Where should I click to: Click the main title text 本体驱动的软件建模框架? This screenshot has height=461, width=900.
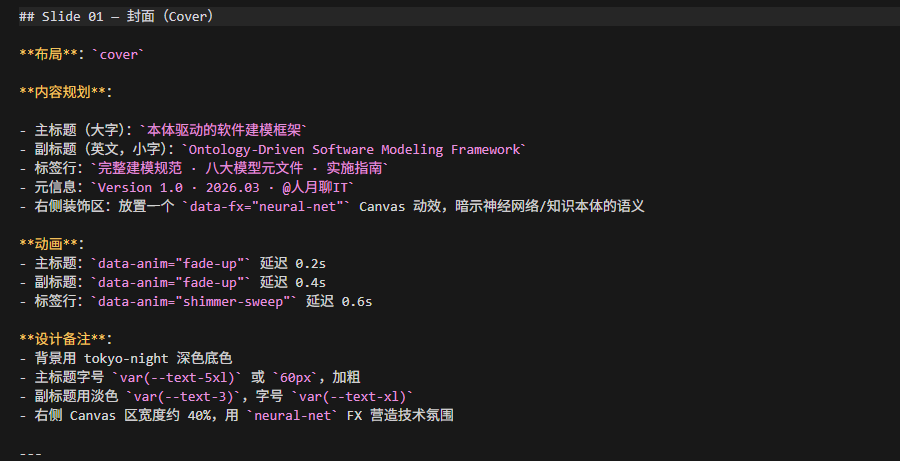click(x=224, y=130)
